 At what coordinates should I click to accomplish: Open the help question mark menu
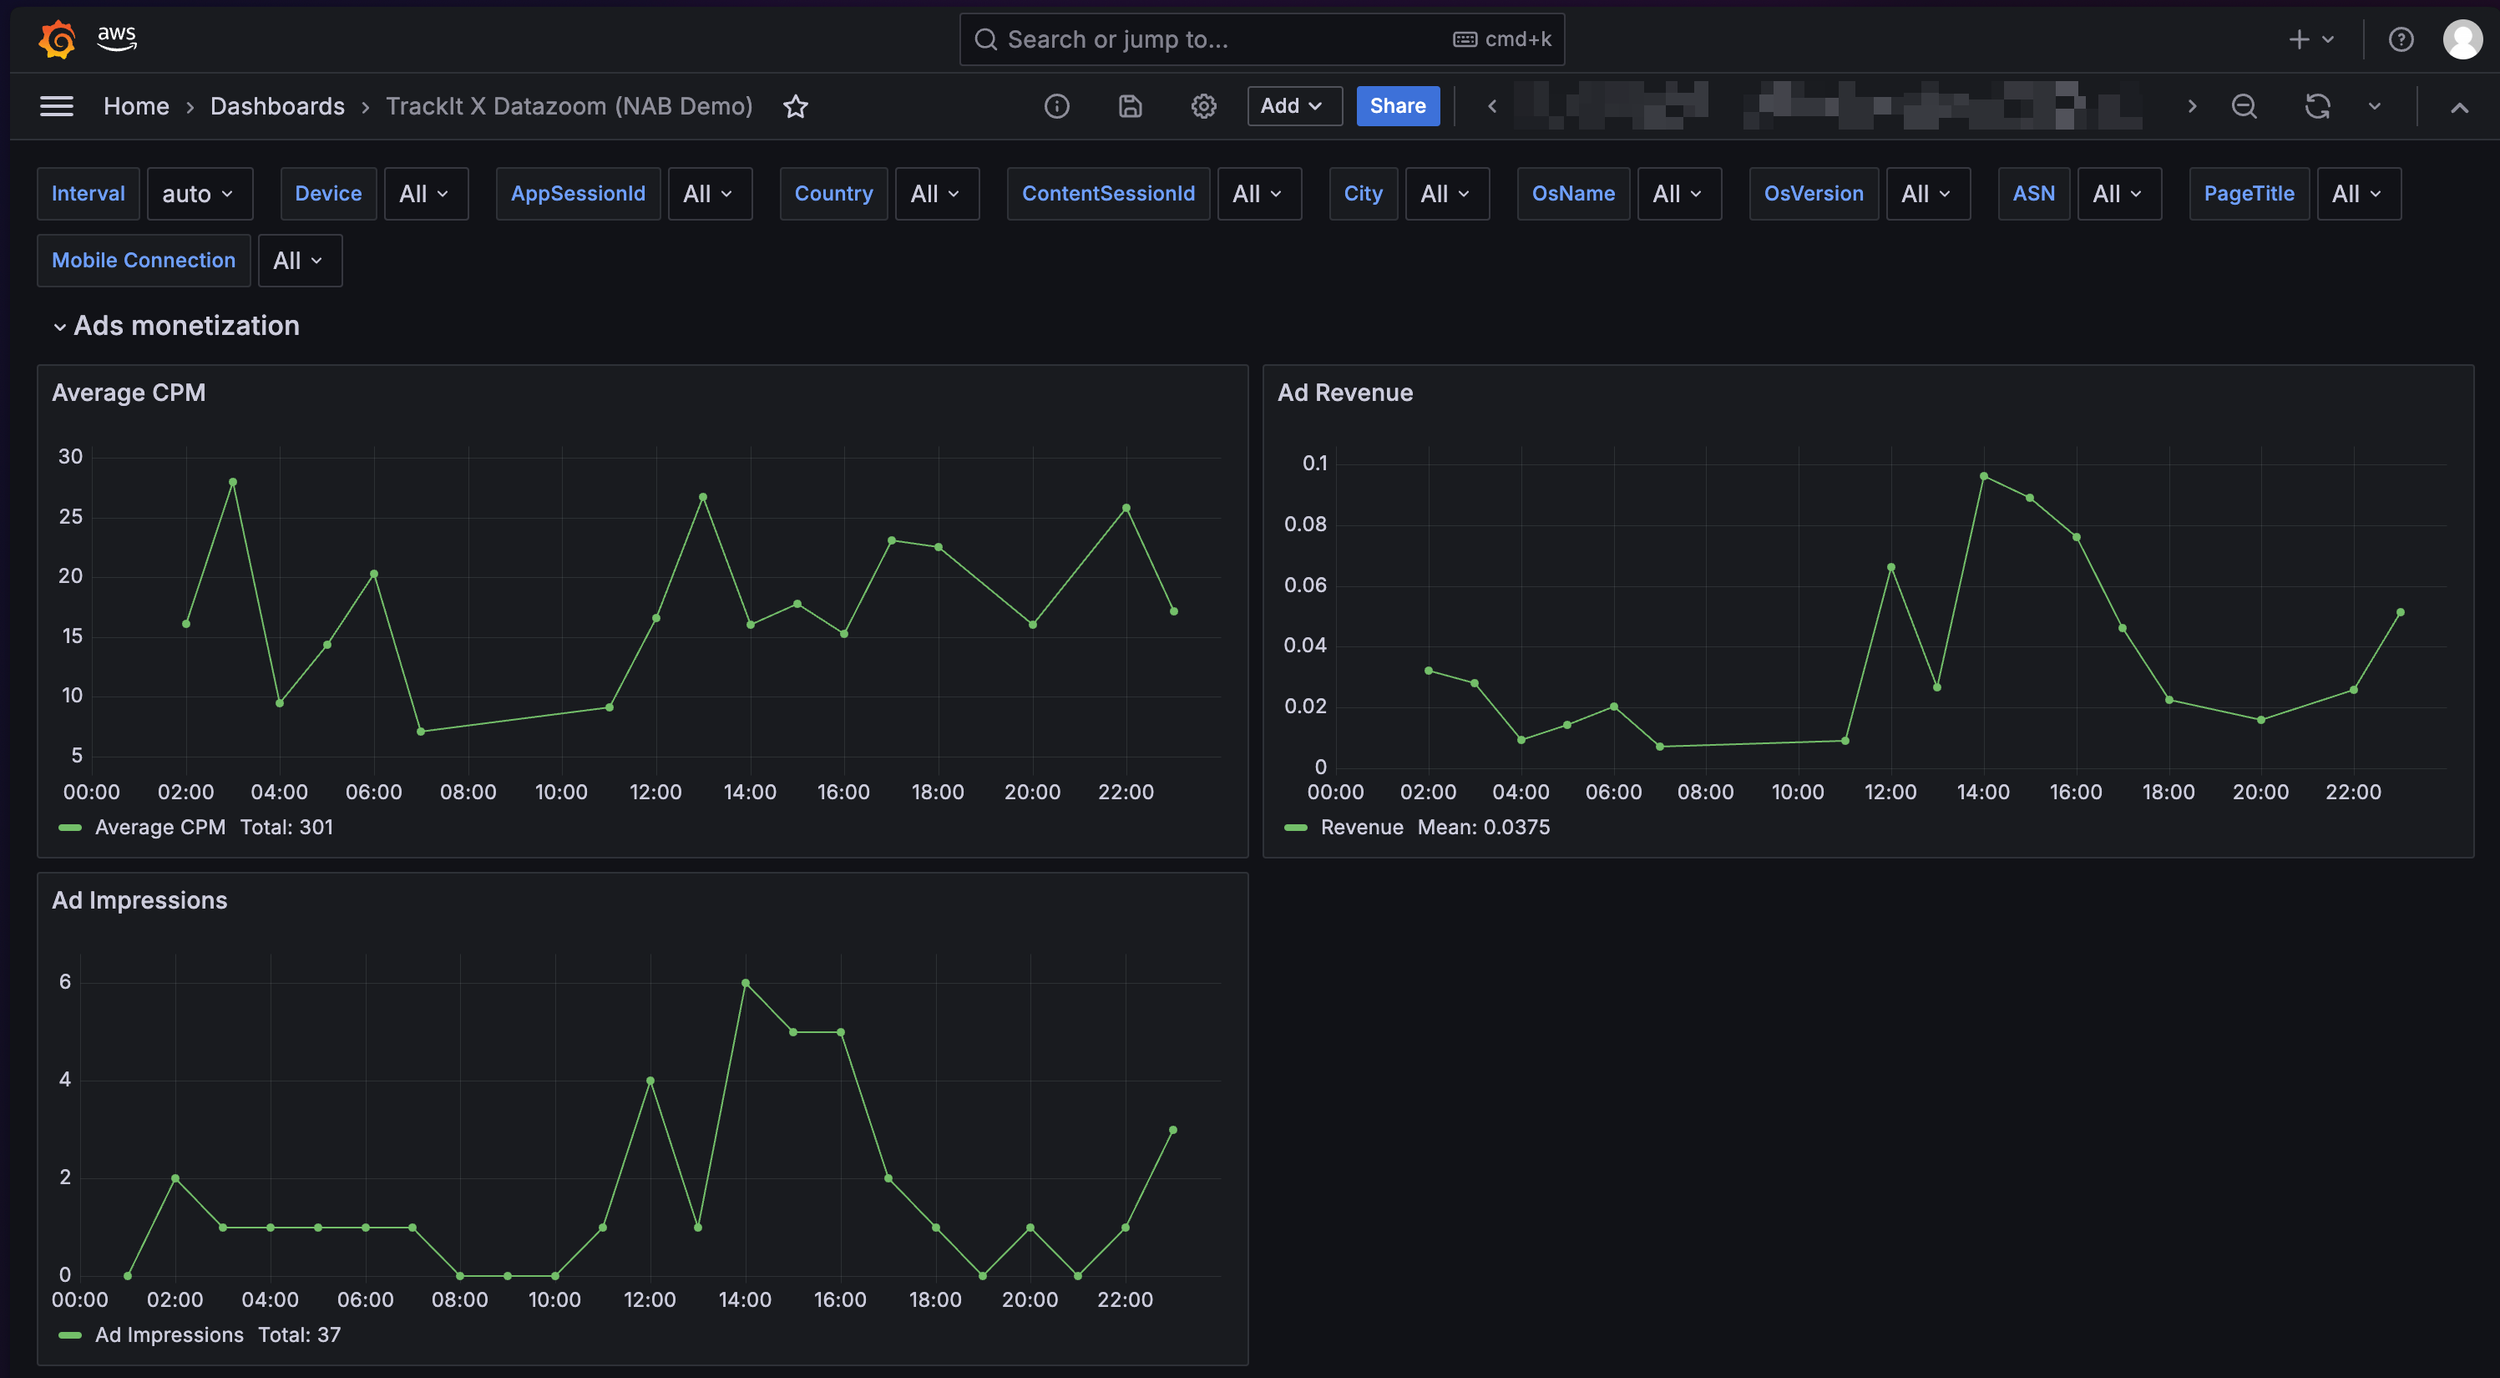(x=2400, y=39)
